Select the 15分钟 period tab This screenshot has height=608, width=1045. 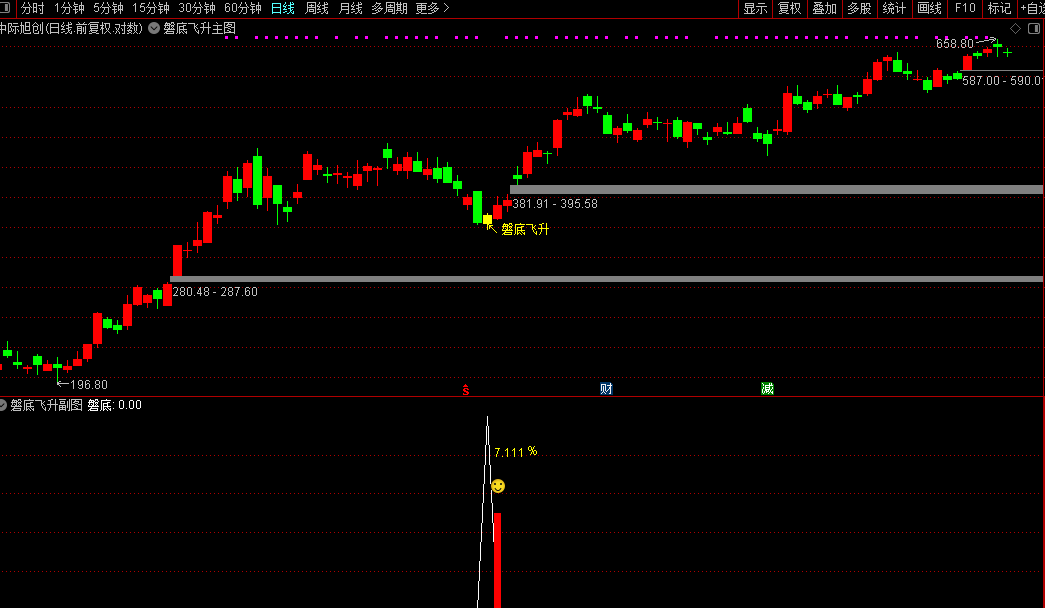click(x=151, y=8)
